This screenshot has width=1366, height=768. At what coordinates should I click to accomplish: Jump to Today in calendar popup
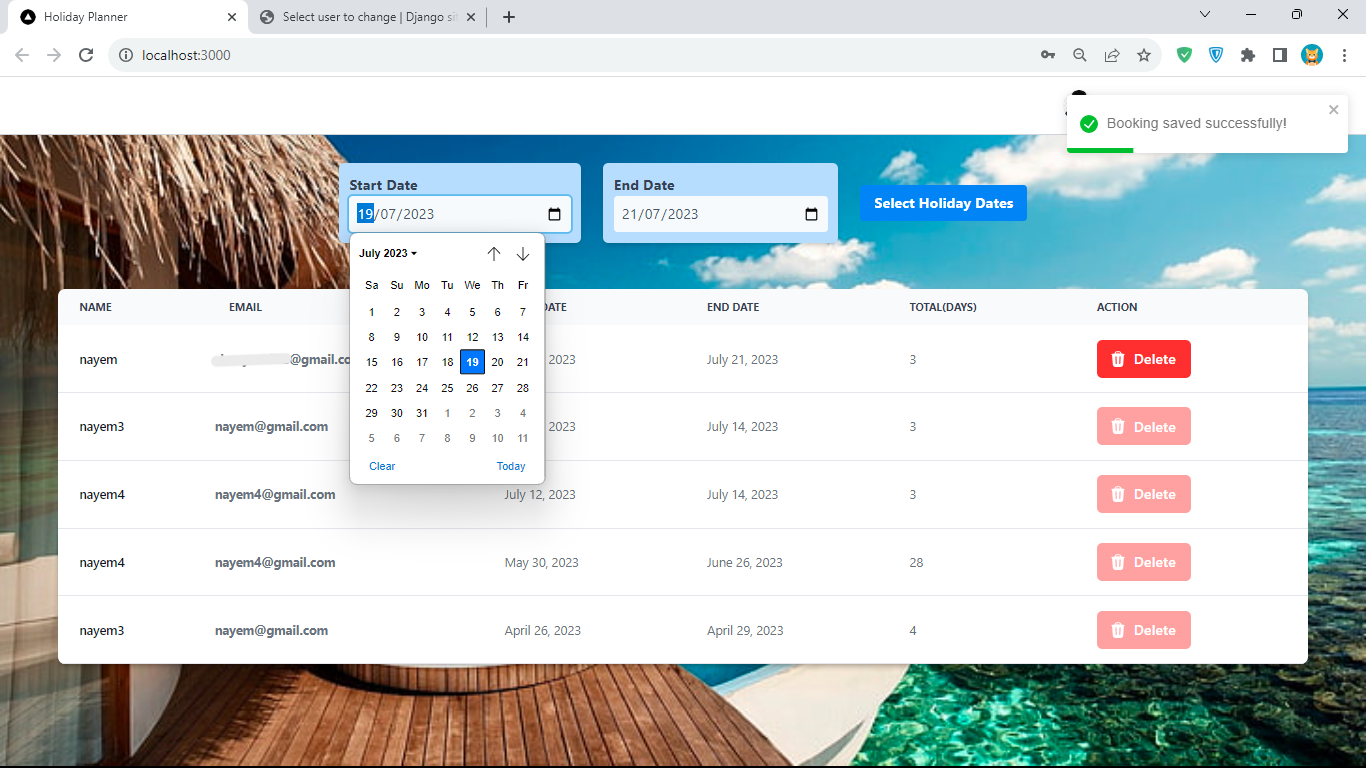point(511,466)
